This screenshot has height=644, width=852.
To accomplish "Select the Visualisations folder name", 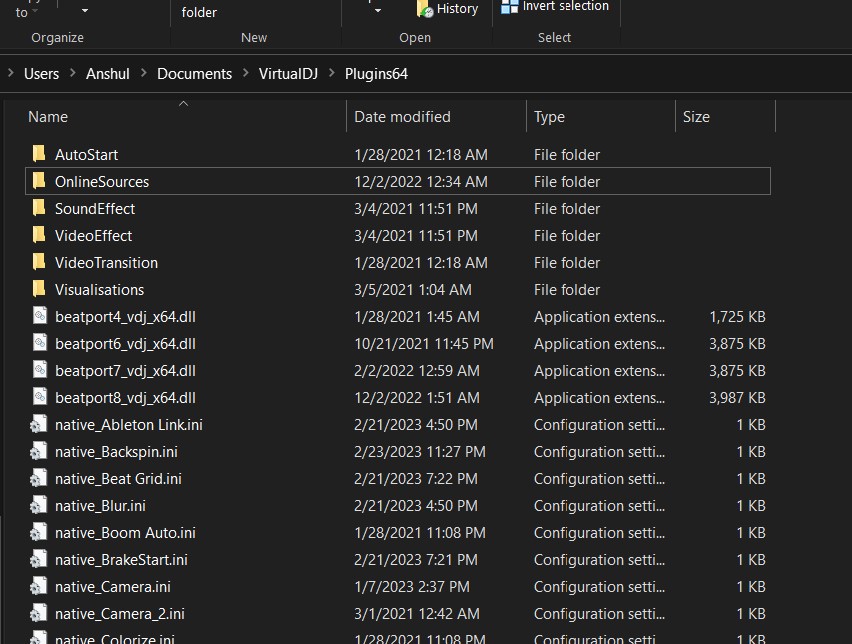I will click(x=99, y=290).
